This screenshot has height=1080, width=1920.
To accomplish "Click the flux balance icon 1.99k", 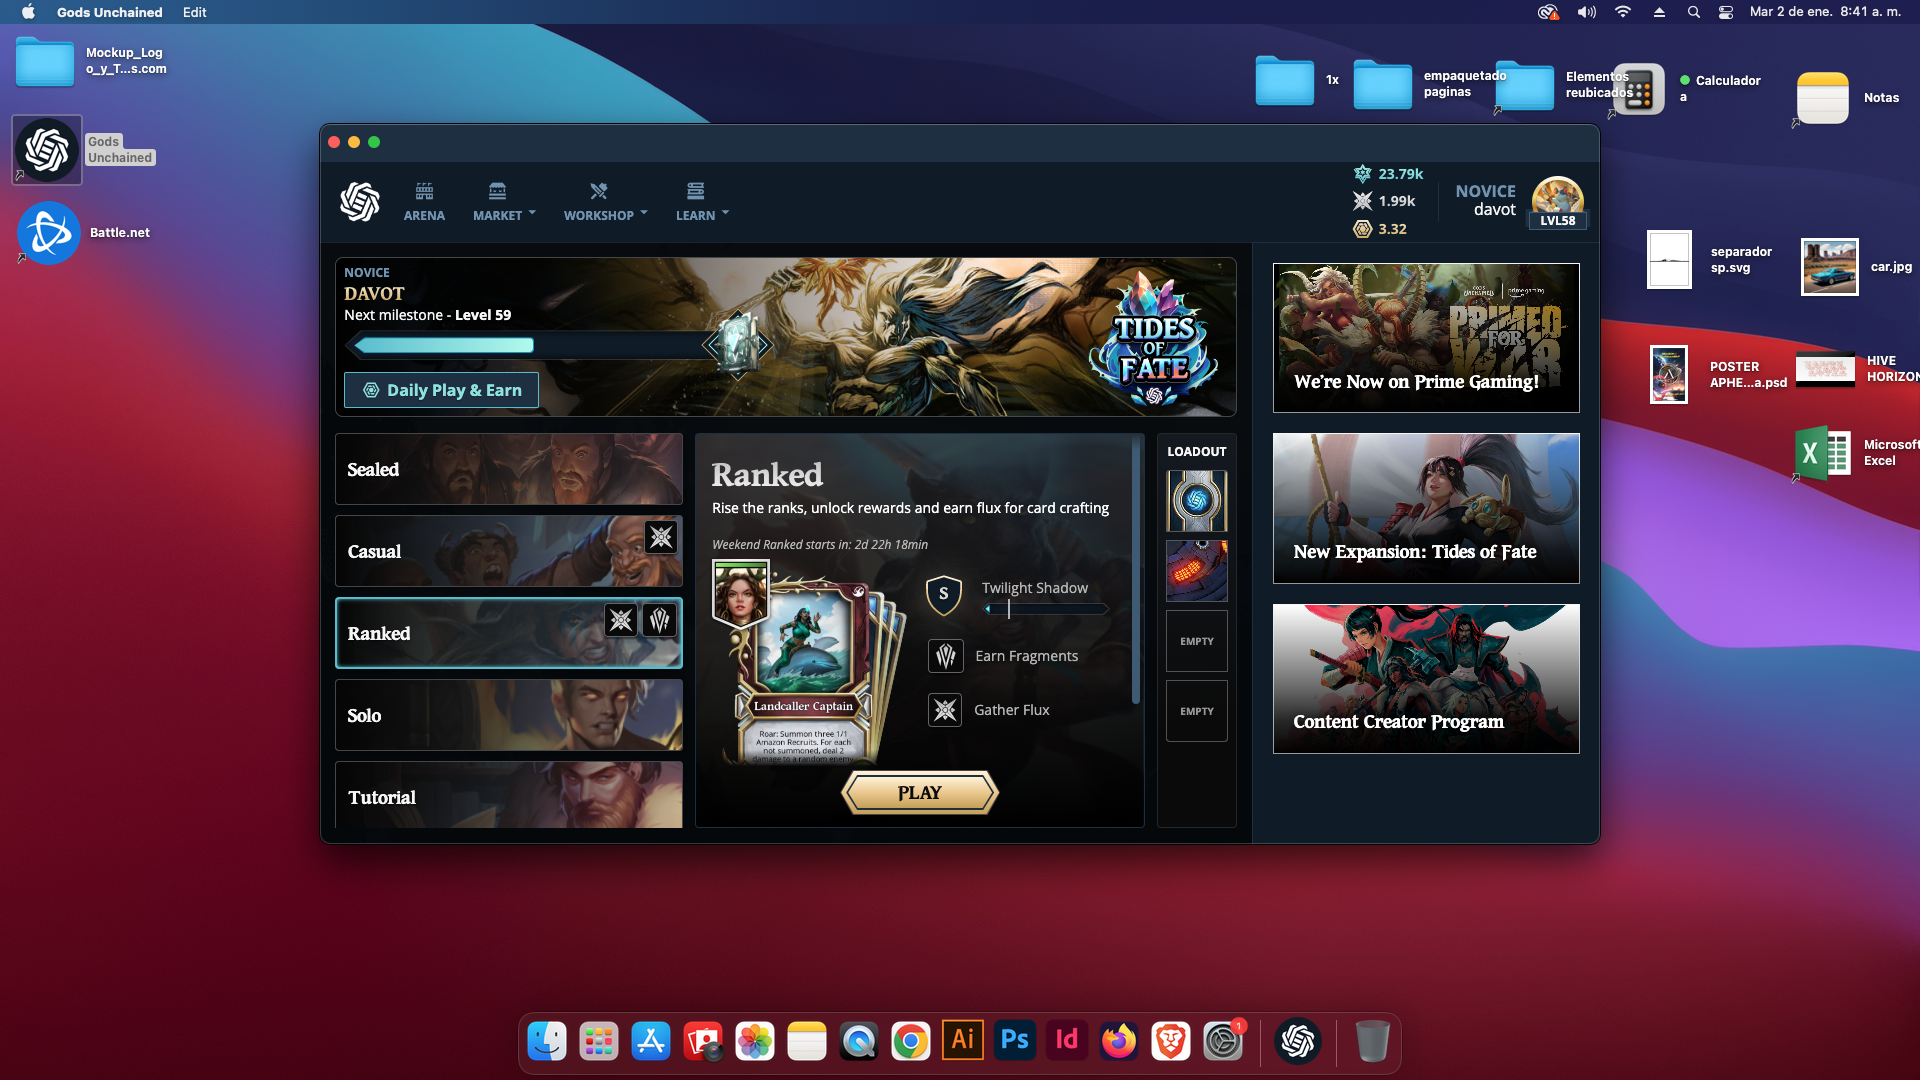I will pyautogui.click(x=1362, y=201).
